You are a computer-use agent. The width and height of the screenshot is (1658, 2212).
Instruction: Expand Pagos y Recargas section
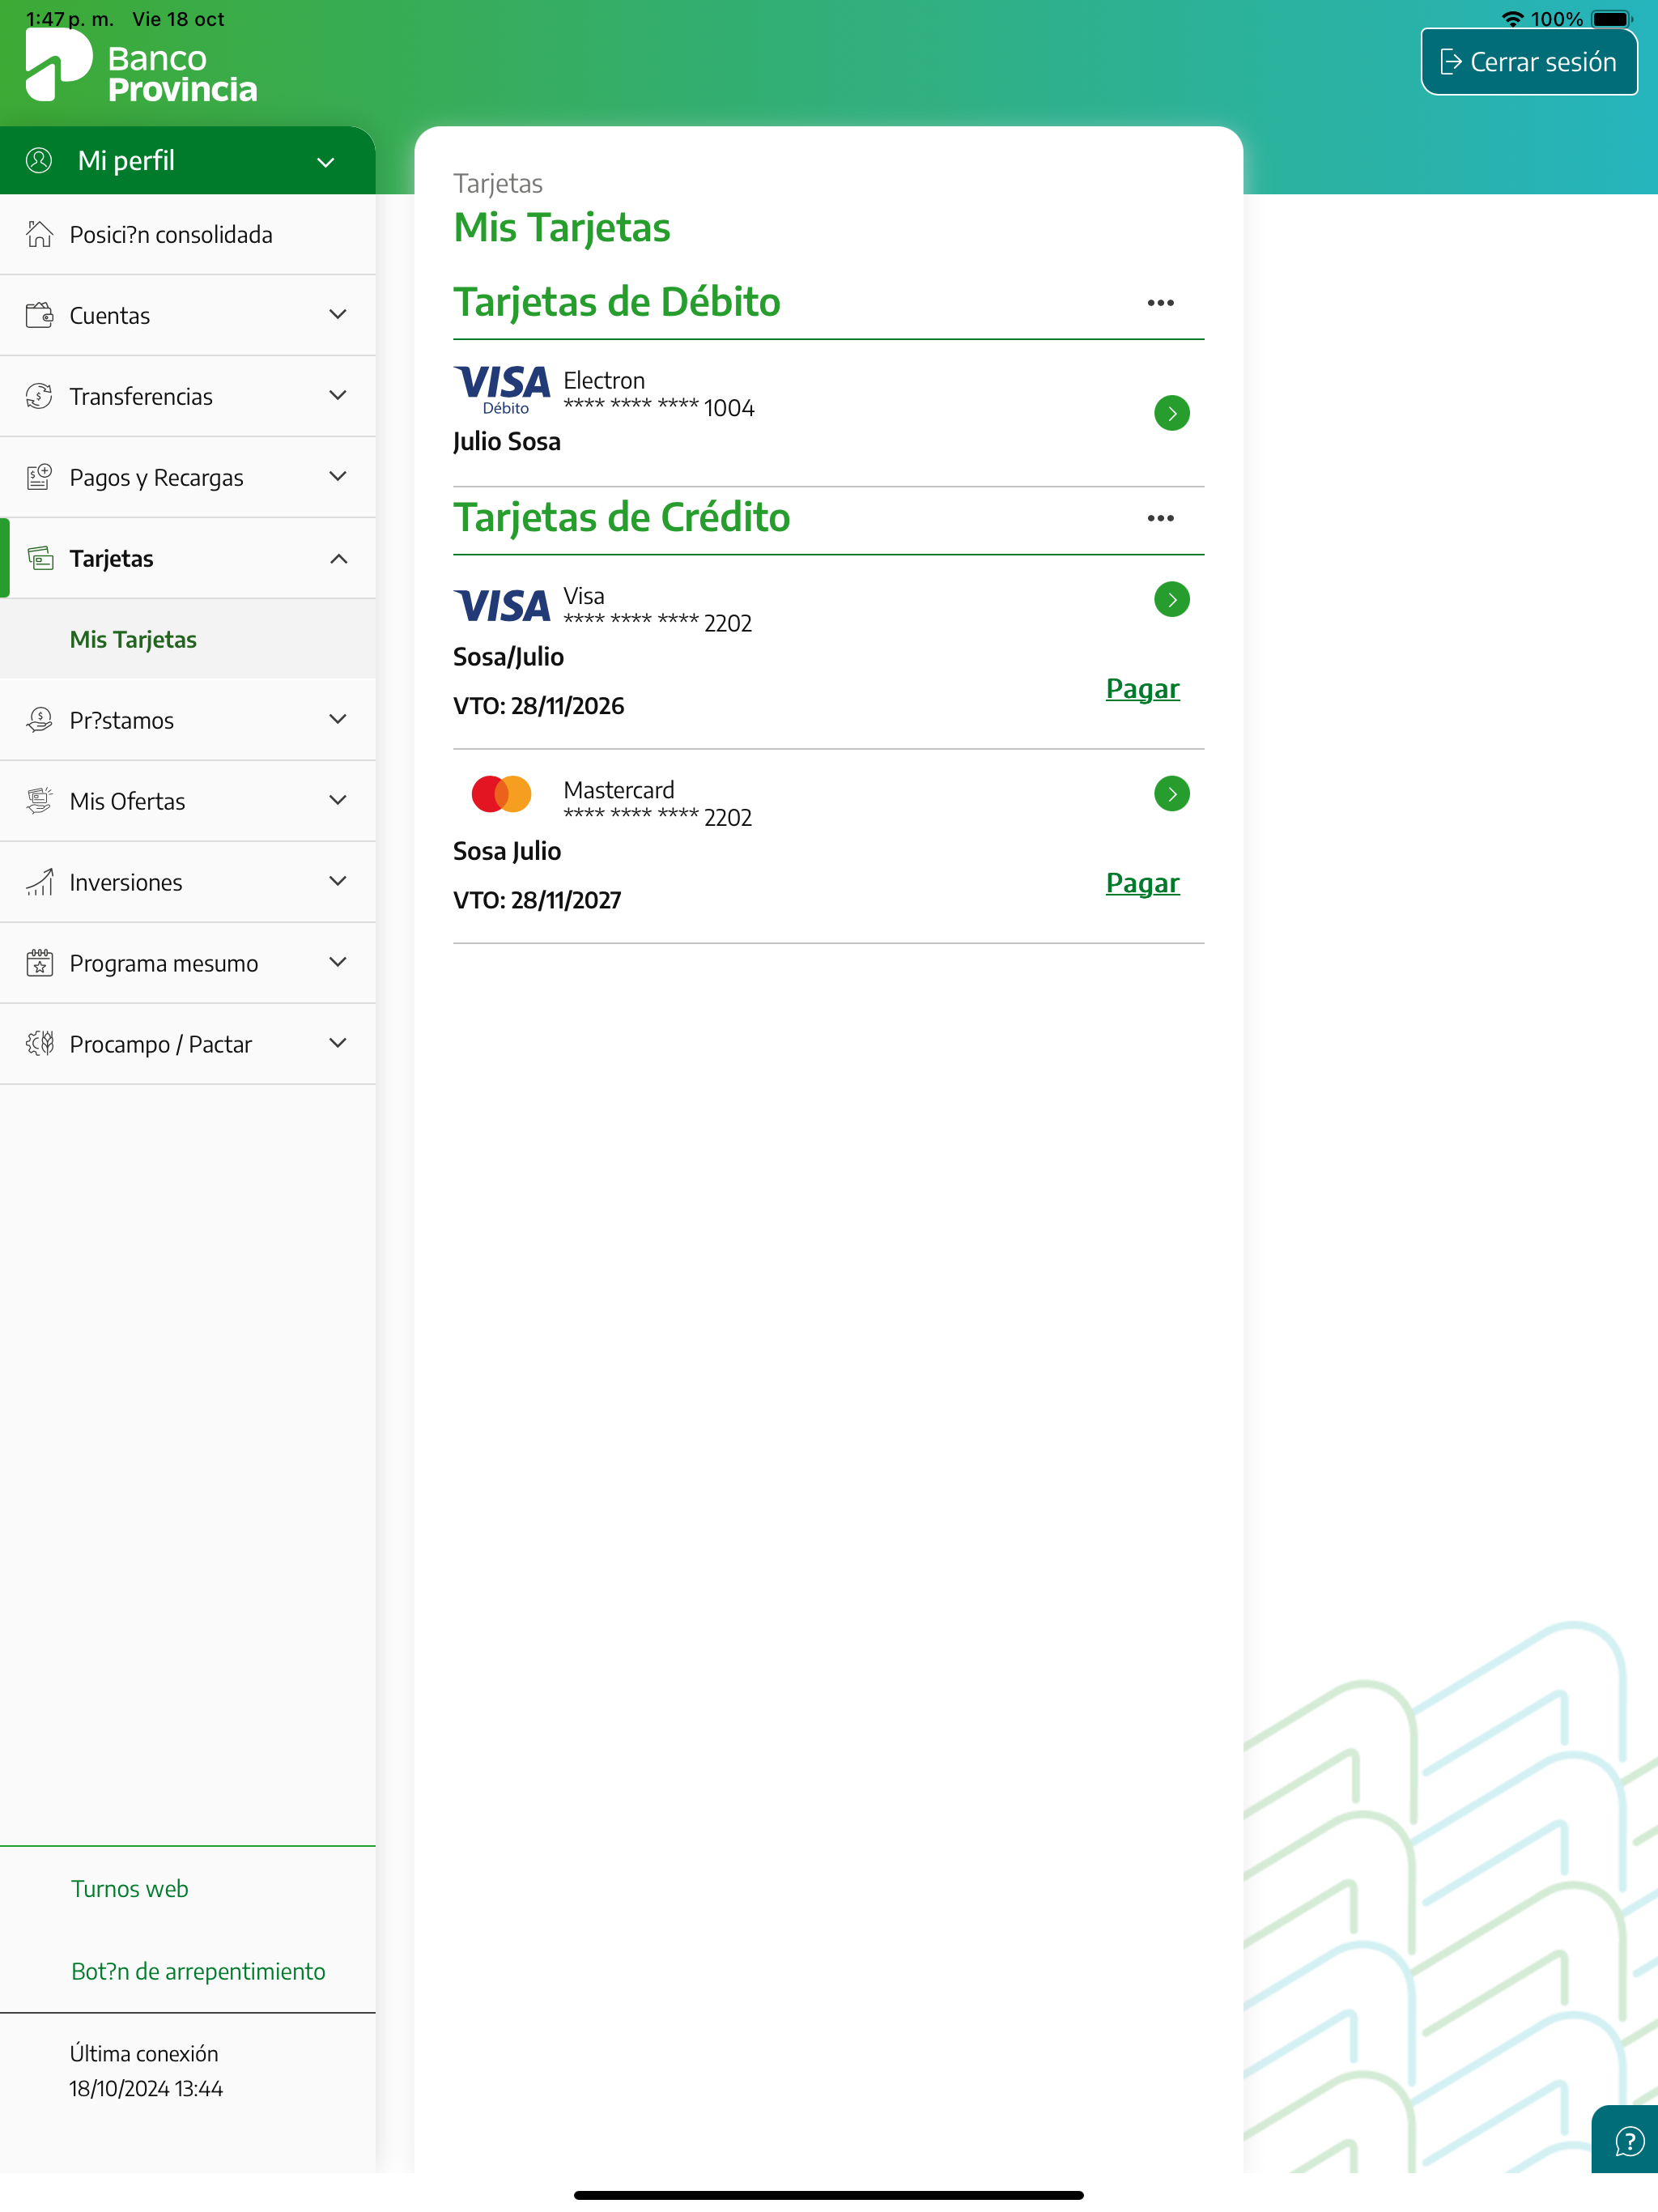point(337,477)
